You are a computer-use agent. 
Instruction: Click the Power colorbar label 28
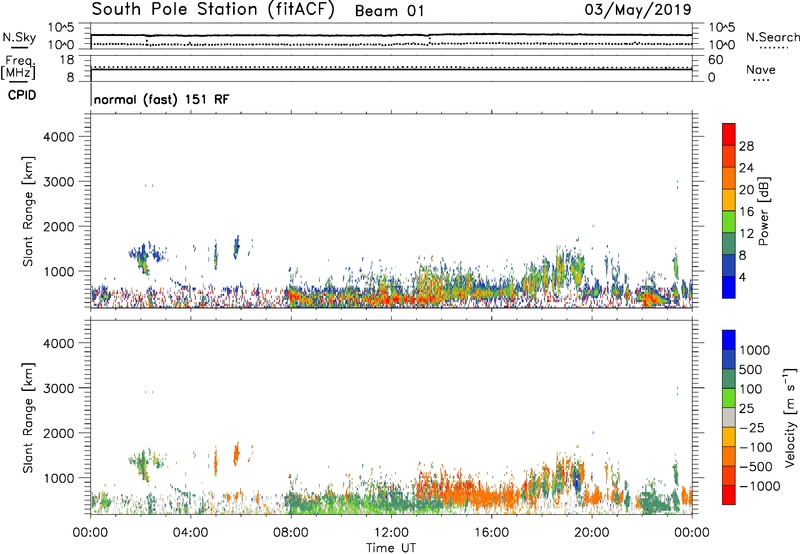pos(746,146)
